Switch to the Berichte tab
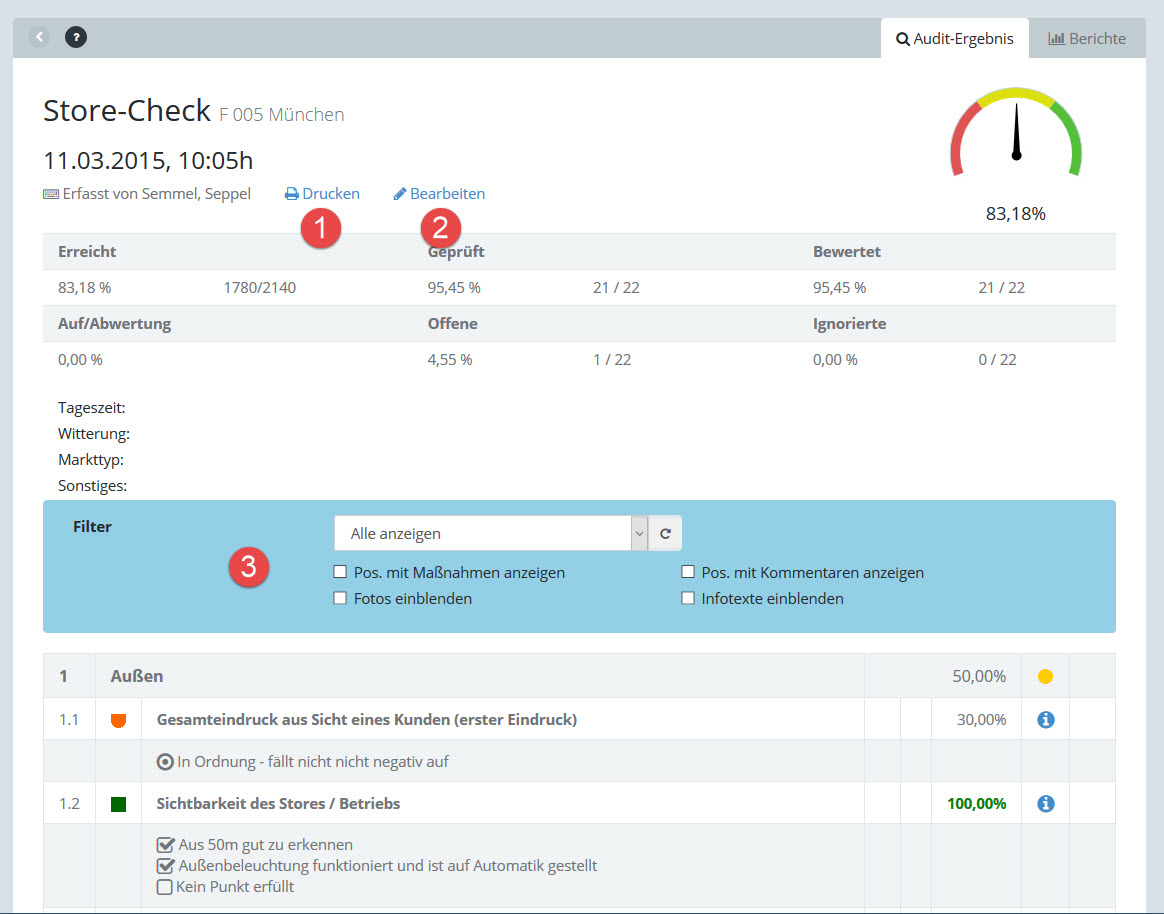1164x914 pixels. coord(1086,39)
